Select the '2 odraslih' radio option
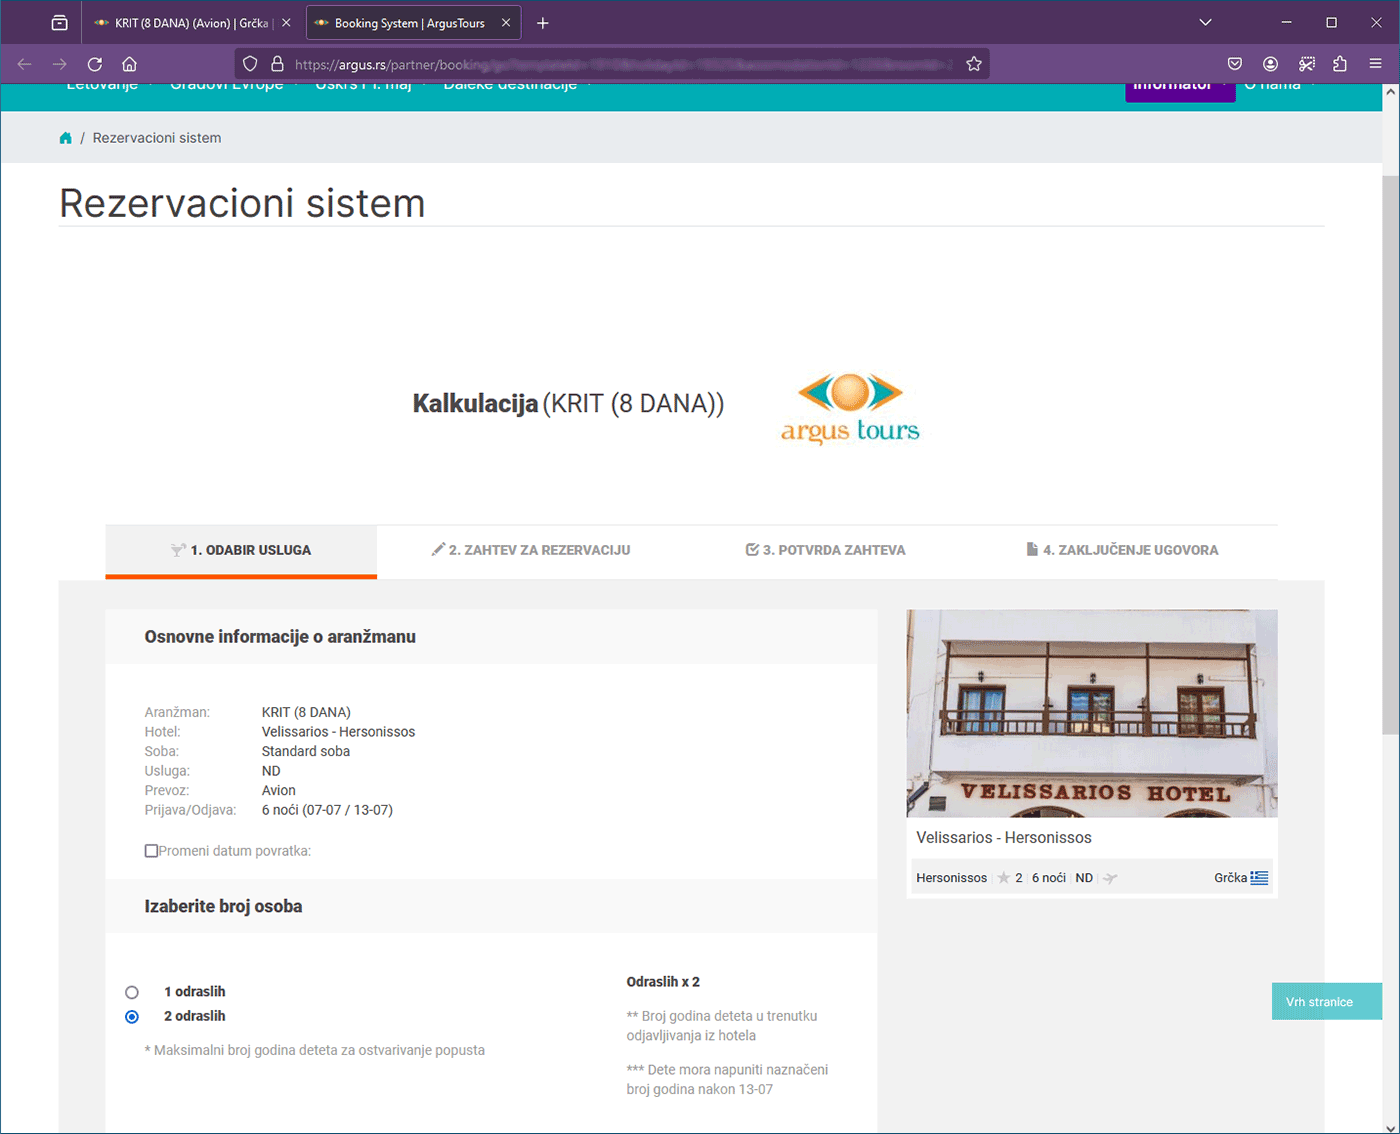1400x1134 pixels. pyautogui.click(x=132, y=1017)
